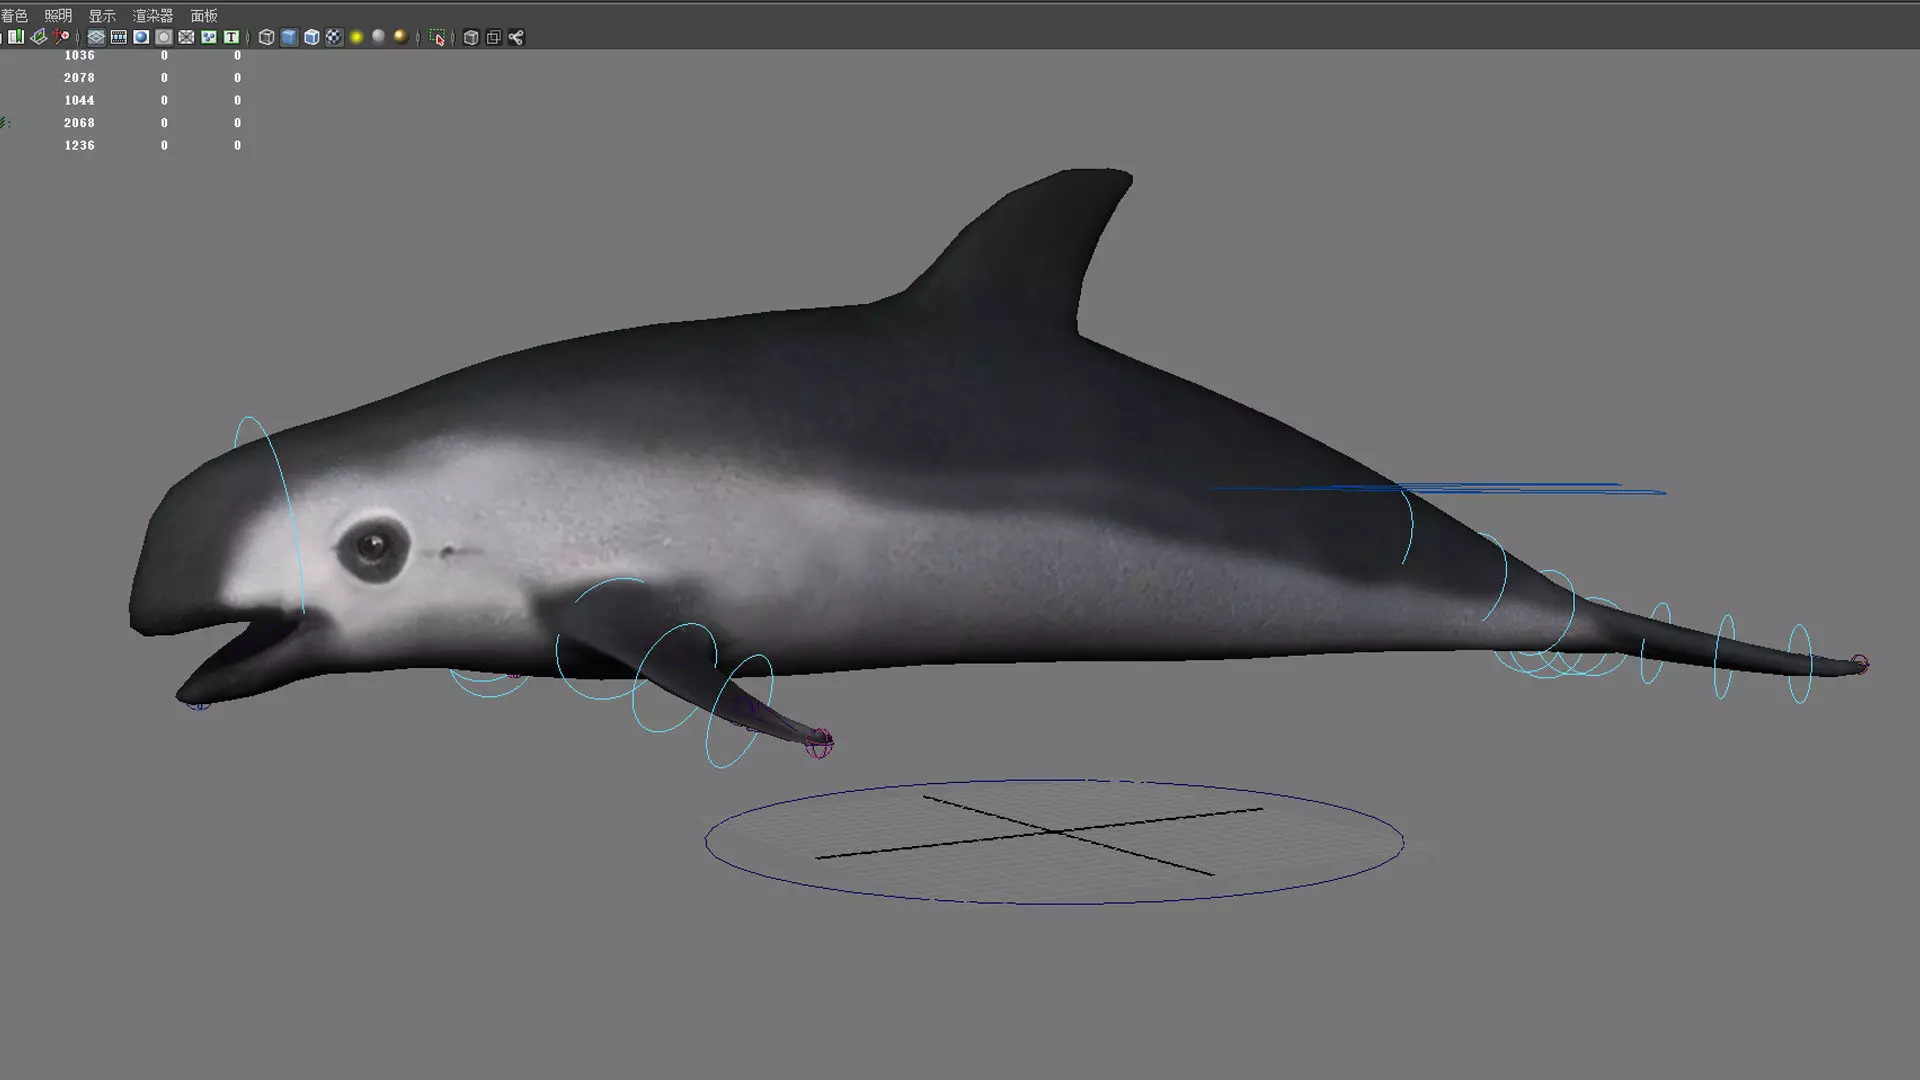
Task: Click the isolate select icon
Action: [437, 37]
